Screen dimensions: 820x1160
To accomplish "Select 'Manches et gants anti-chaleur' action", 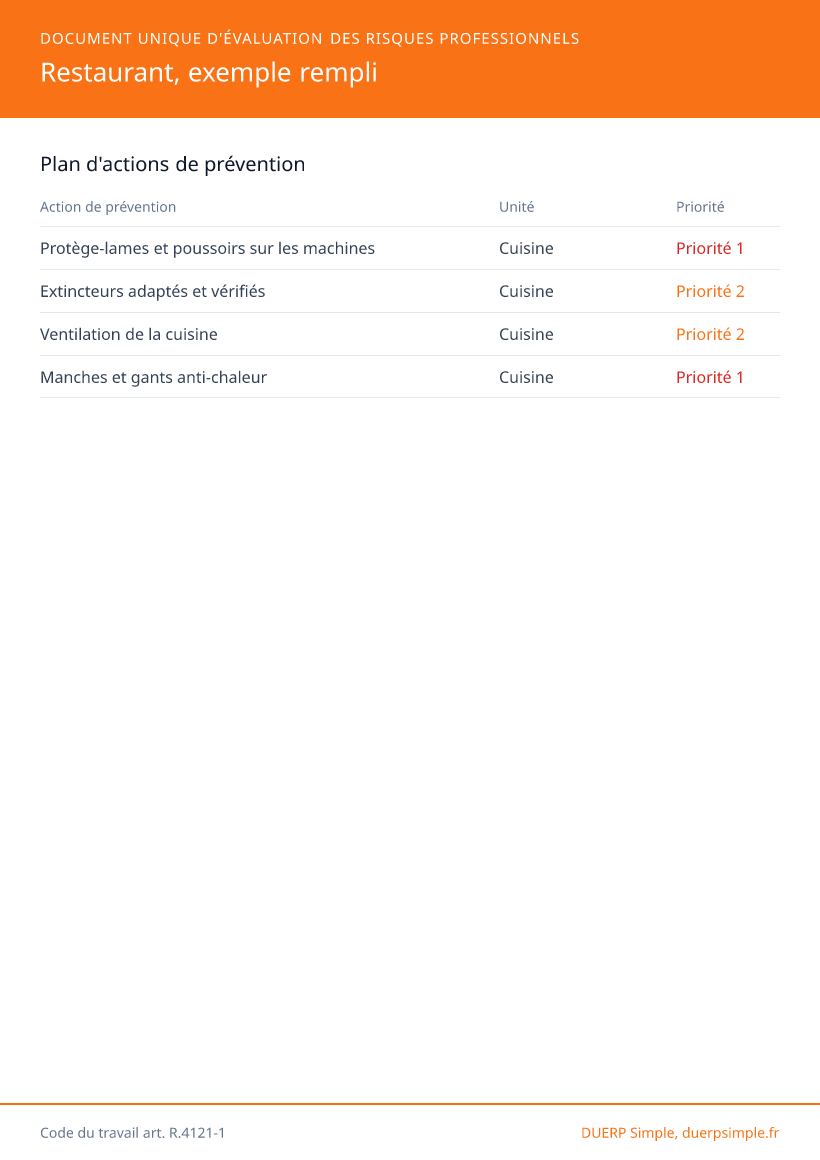I will point(153,377).
